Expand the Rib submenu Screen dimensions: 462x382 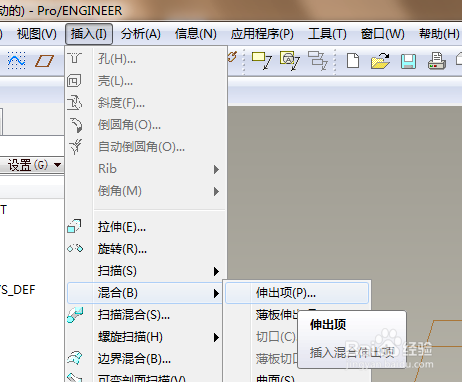(147, 169)
